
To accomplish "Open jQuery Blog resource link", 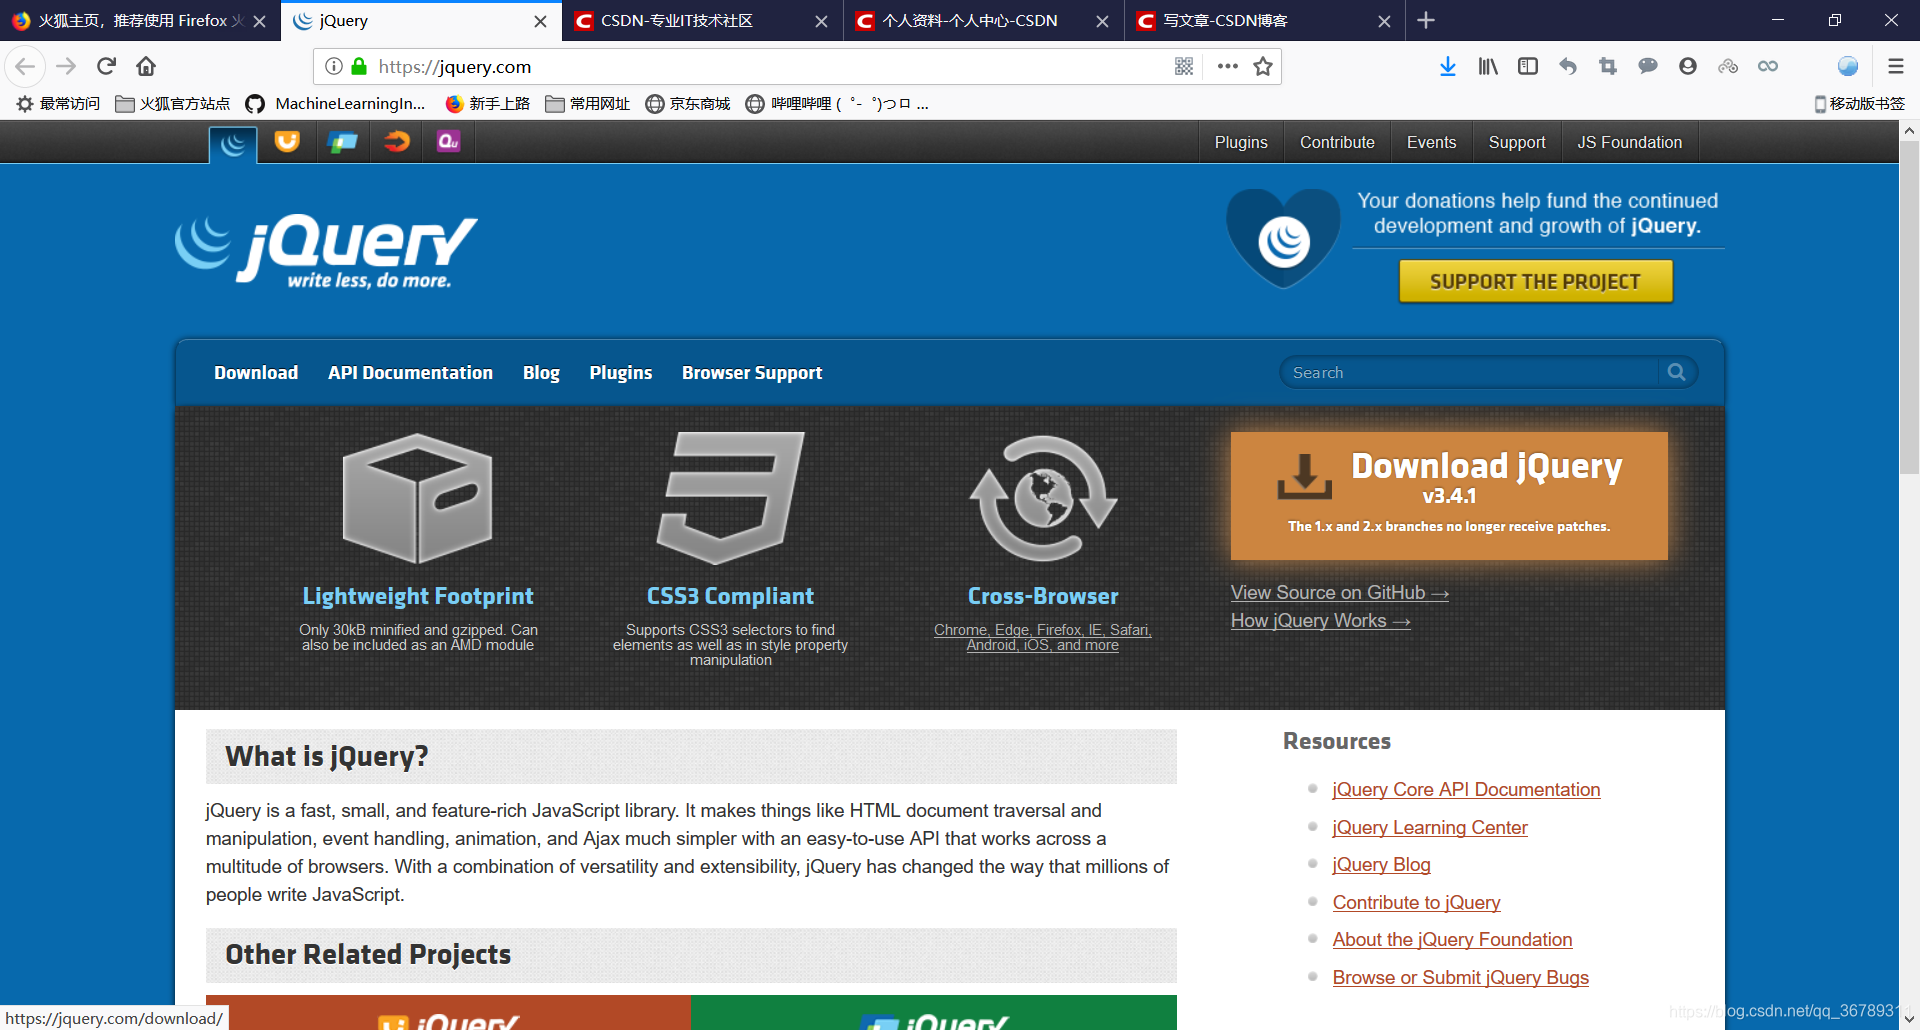I will [1381, 864].
